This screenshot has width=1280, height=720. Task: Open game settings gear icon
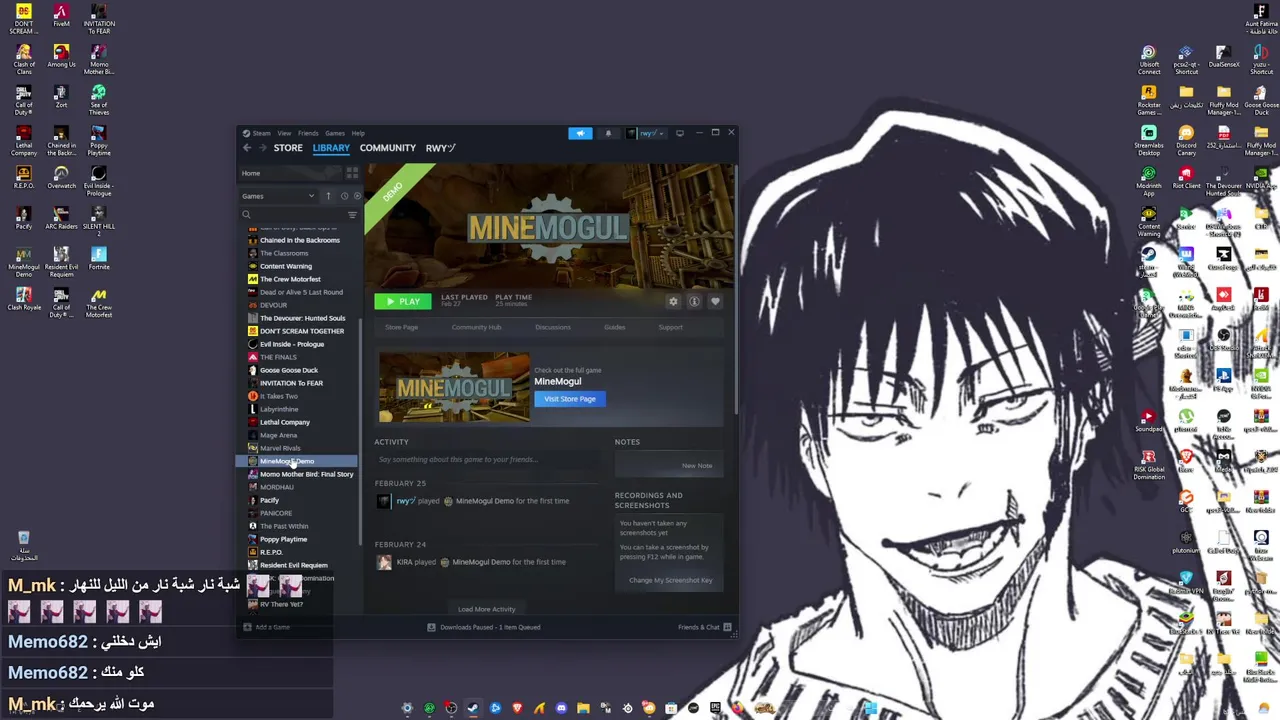tap(673, 301)
